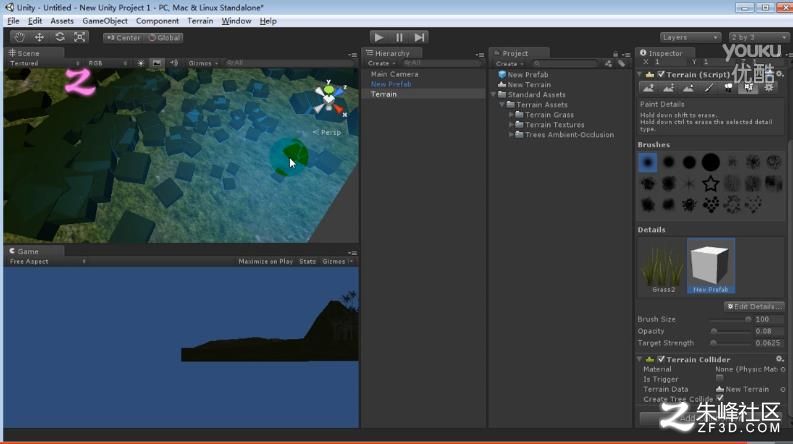
Task: Select New Terrain asset in Project
Action: click(529, 84)
